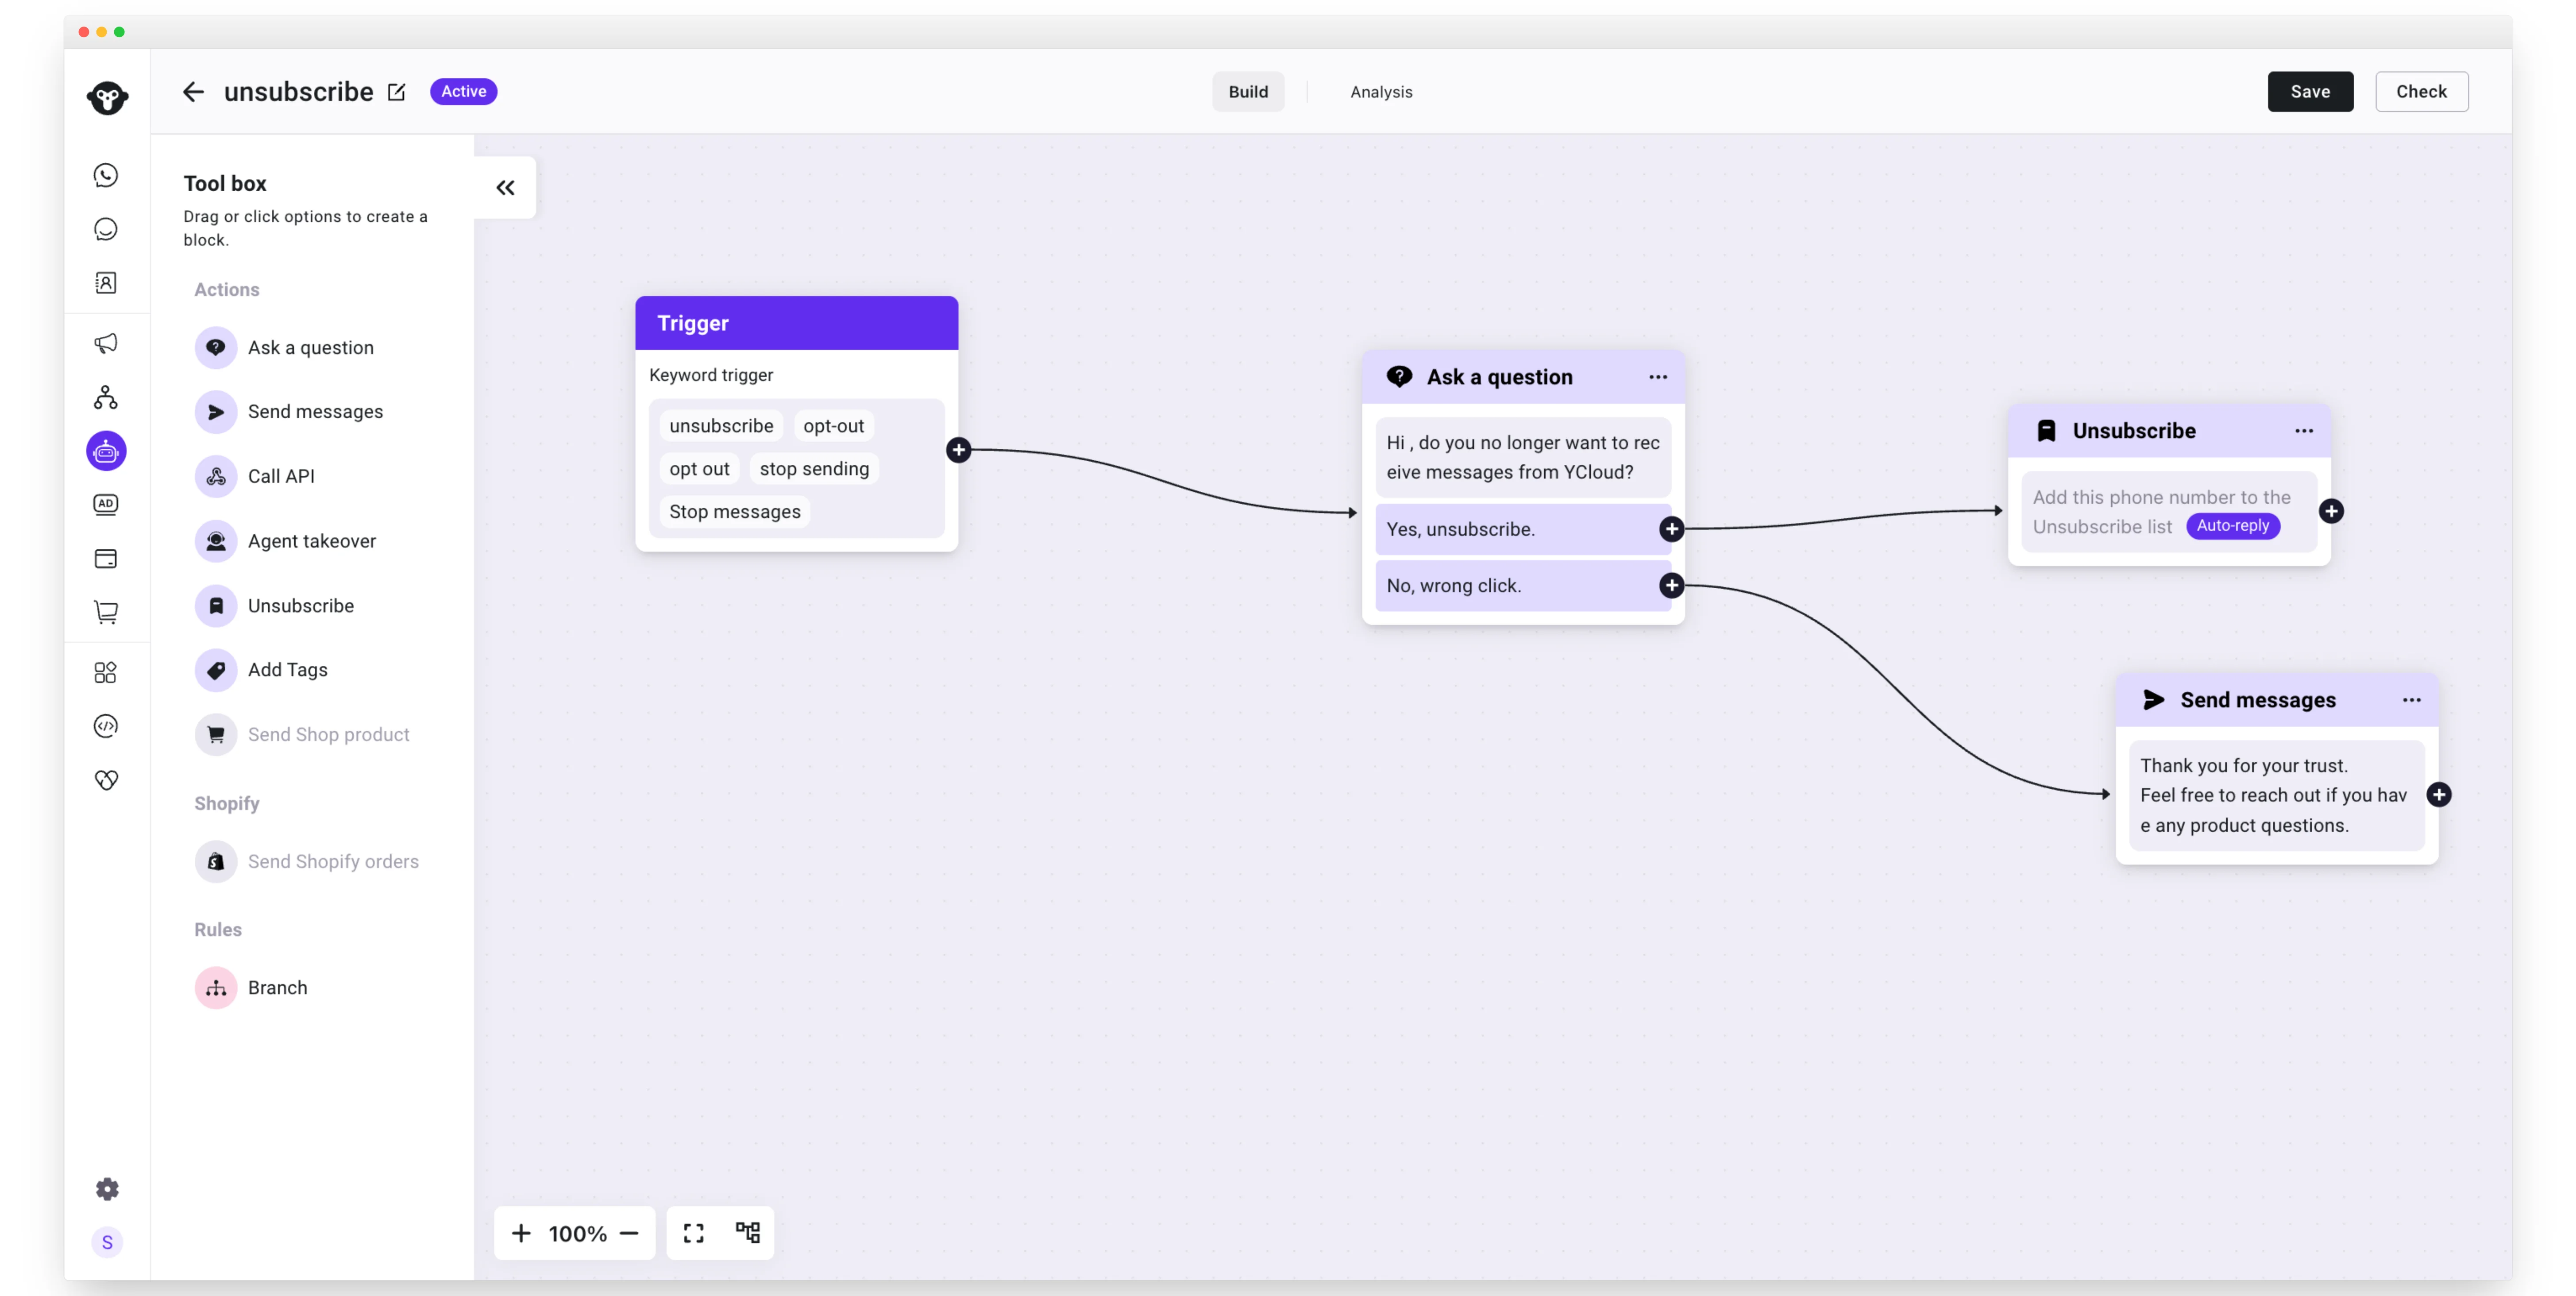The height and width of the screenshot is (1296, 2576).
Task: Open the settings gear in sidebar
Action: (x=107, y=1188)
